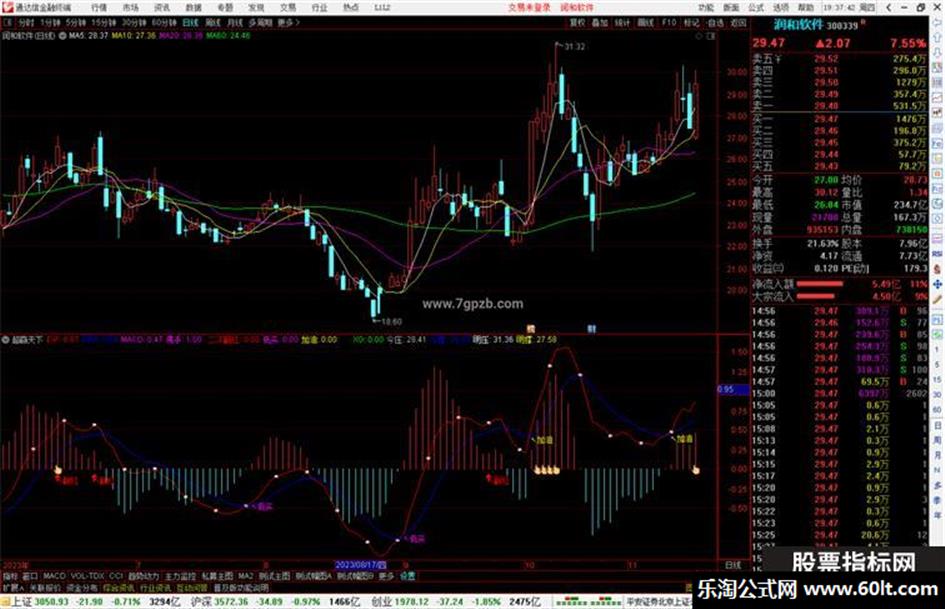Open 设置 in indicator tab bar
Image resolution: width=945 pixels, height=609 pixels.
(x=408, y=576)
